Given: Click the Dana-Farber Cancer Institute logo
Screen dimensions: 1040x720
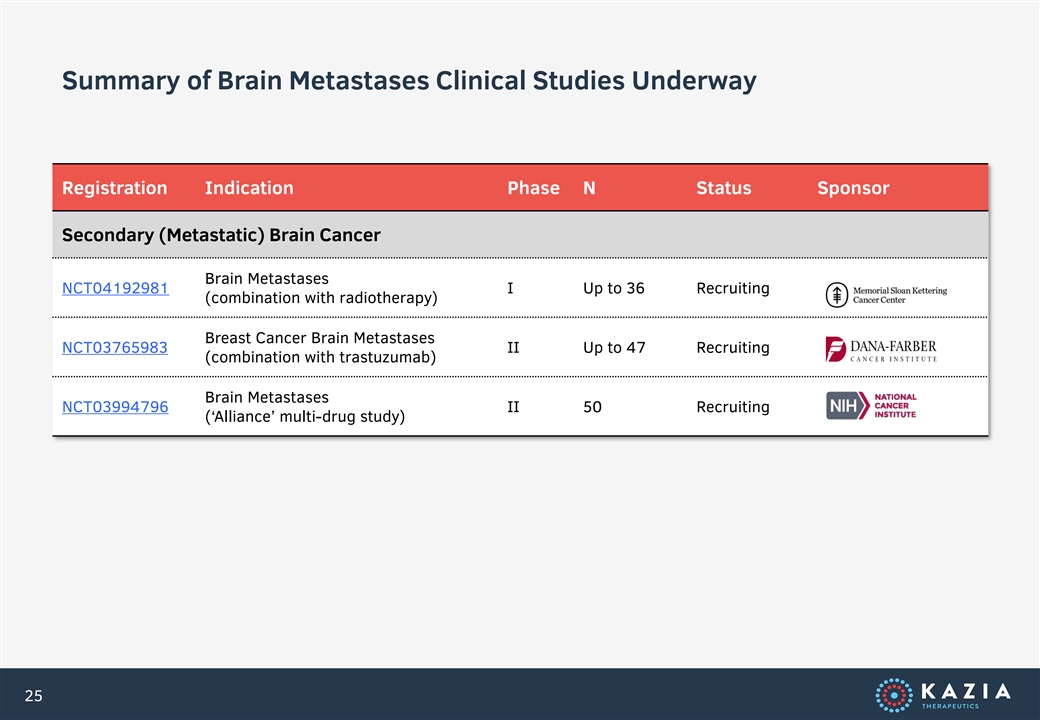Looking at the screenshot, I should [881, 349].
